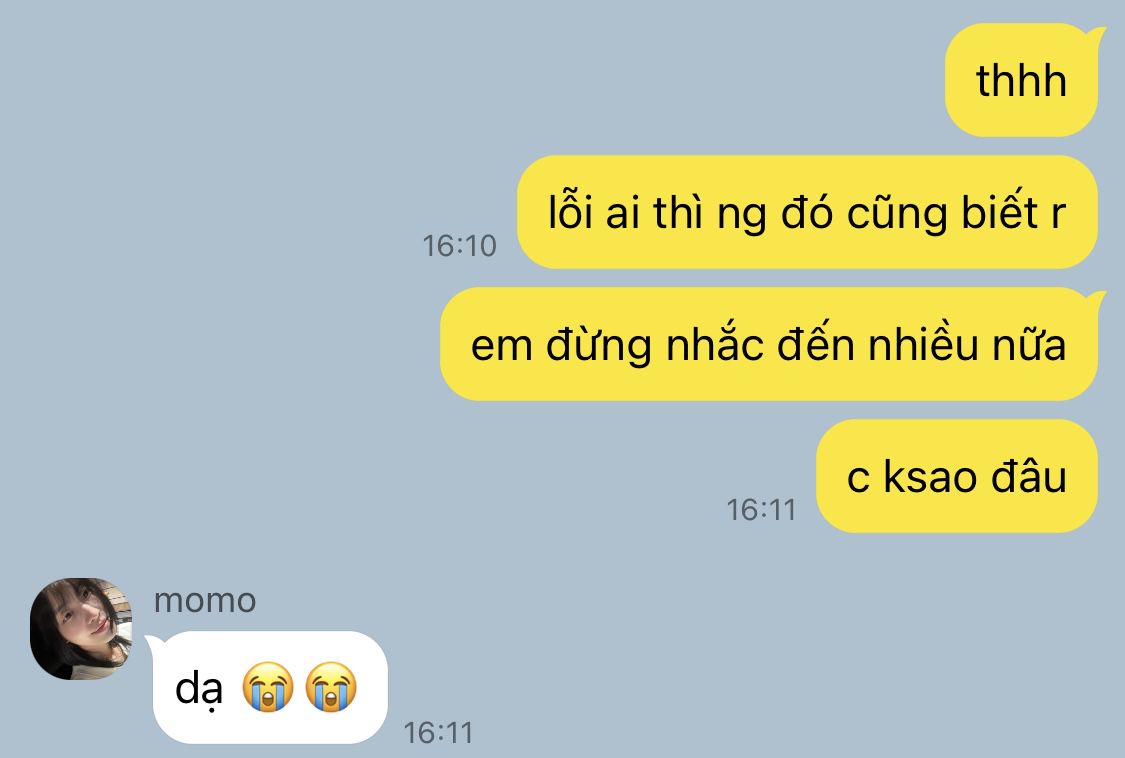Click the word "em" starting the third message

[x=501, y=346]
